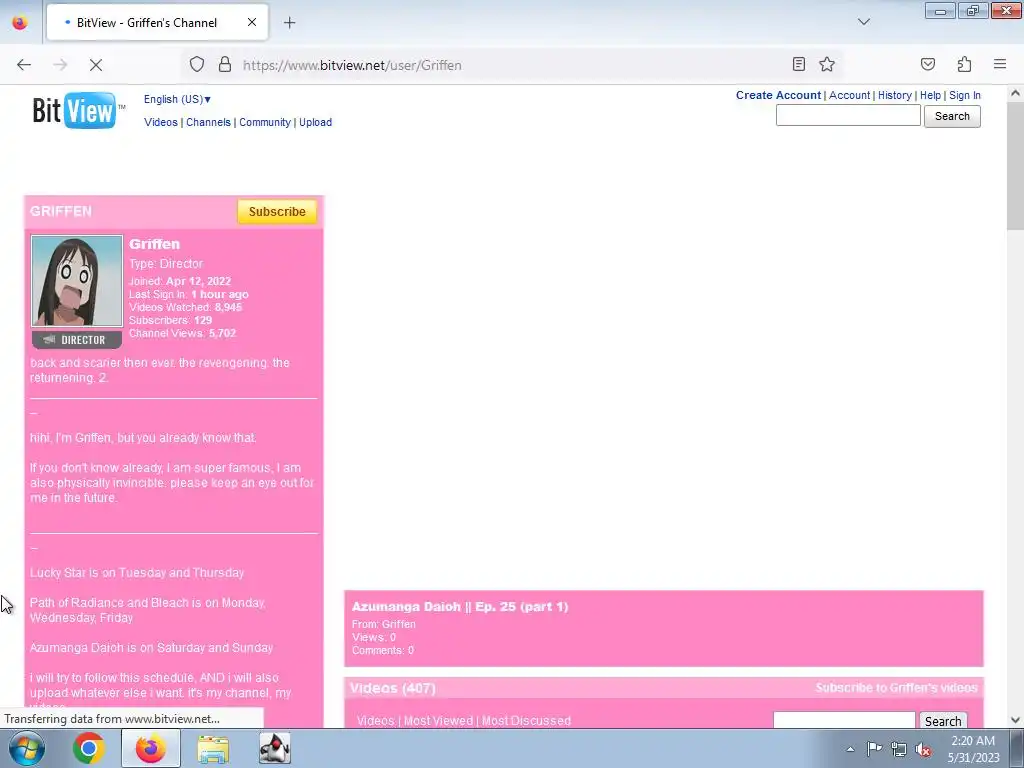Click the BitView logo

click(x=78, y=110)
